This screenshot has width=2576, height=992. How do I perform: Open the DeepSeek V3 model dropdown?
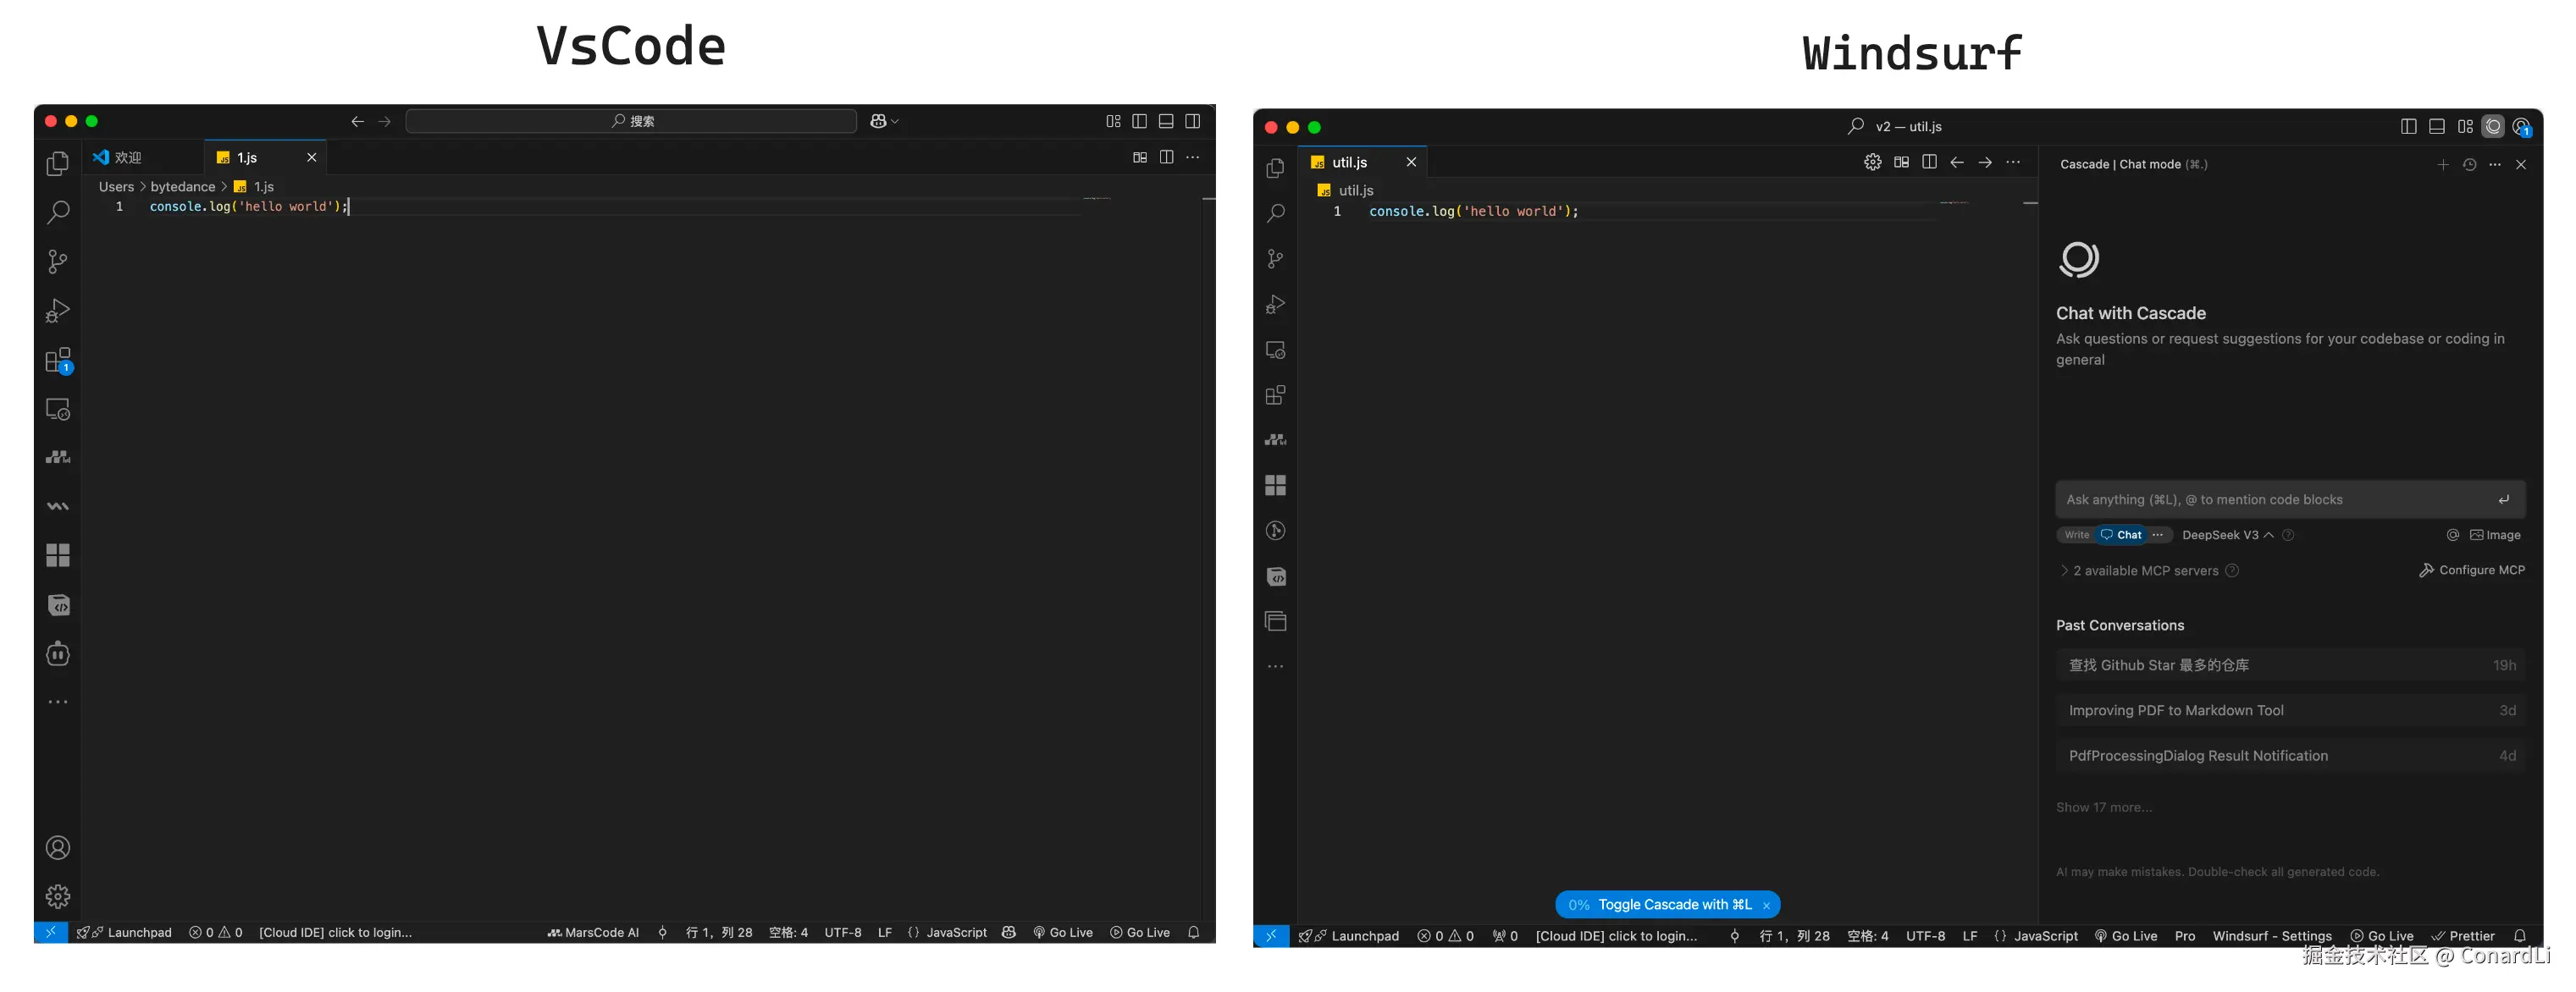click(2227, 535)
